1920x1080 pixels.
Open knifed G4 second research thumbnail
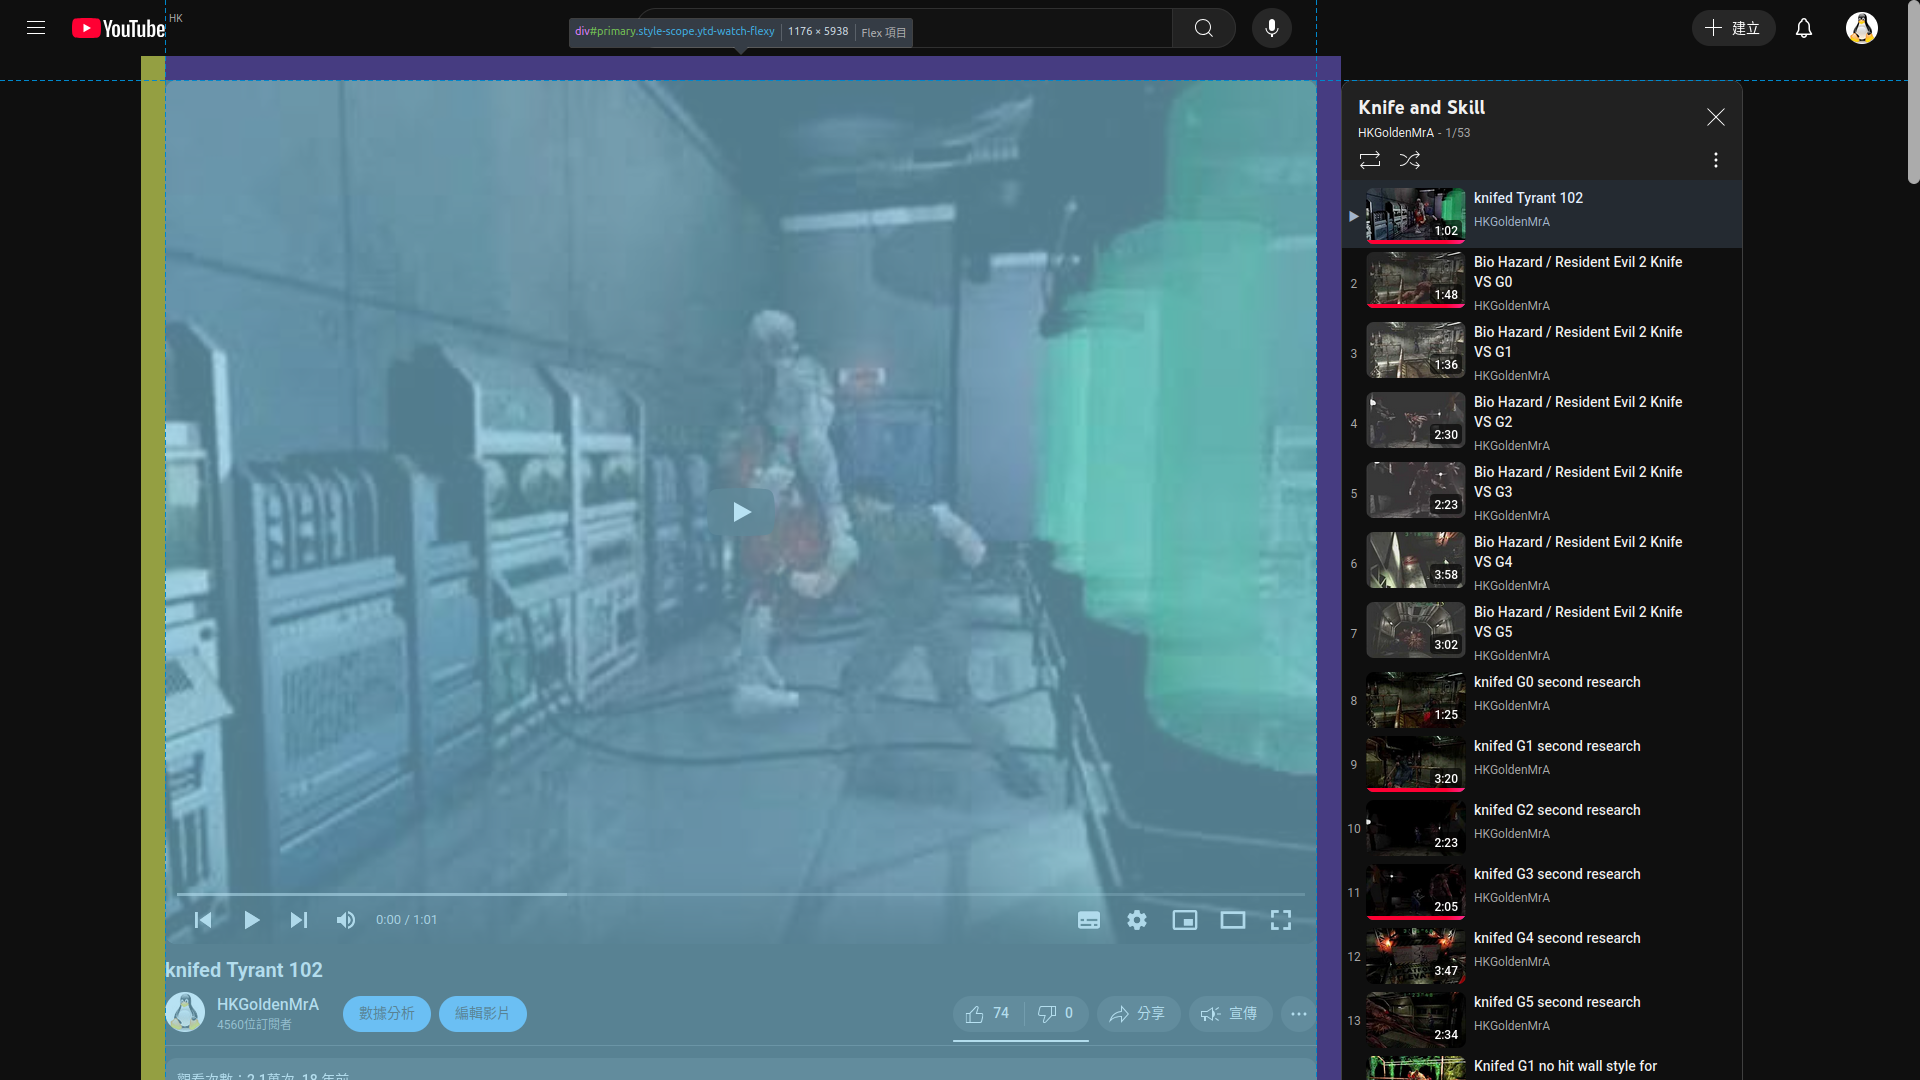pyautogui.click(x=1416, y=956)
